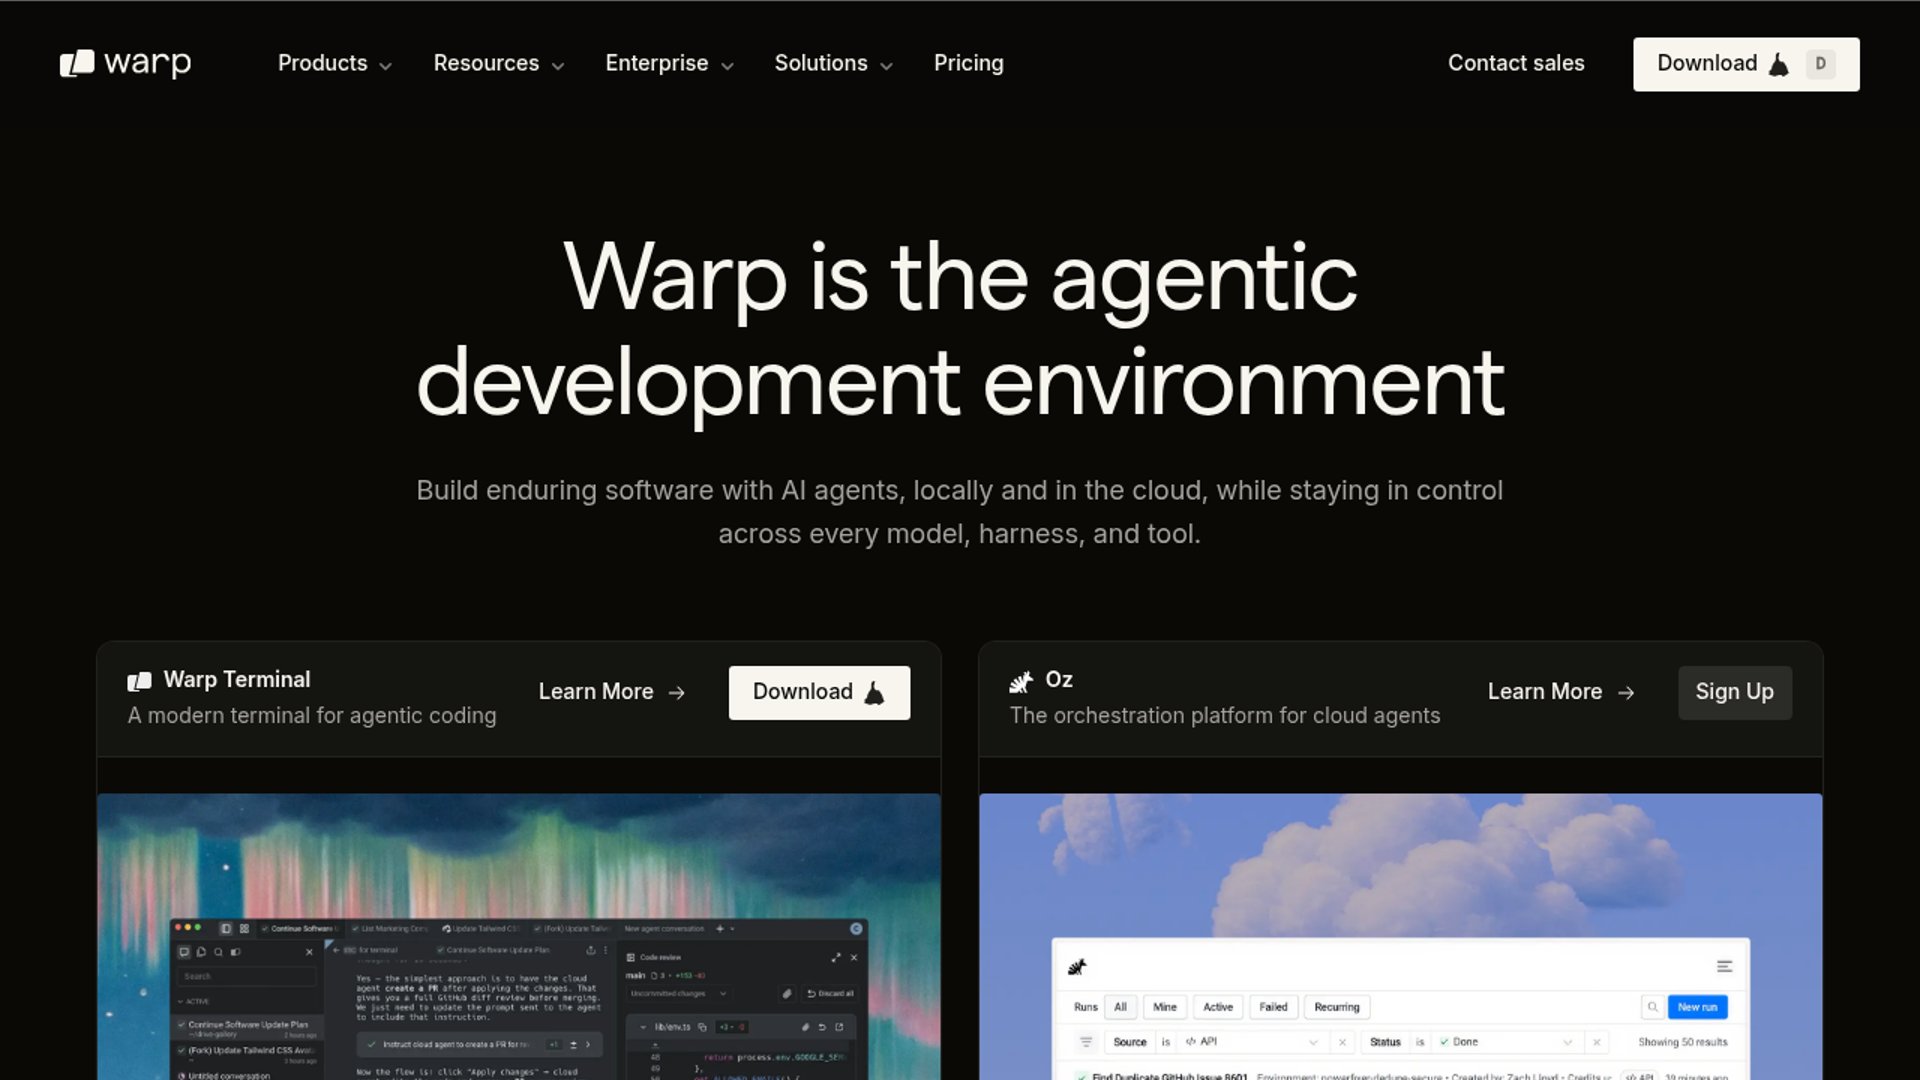Click the grid view icon in Warp Terminal preview
The image size is (1920, 1080).
coord(244,928)
